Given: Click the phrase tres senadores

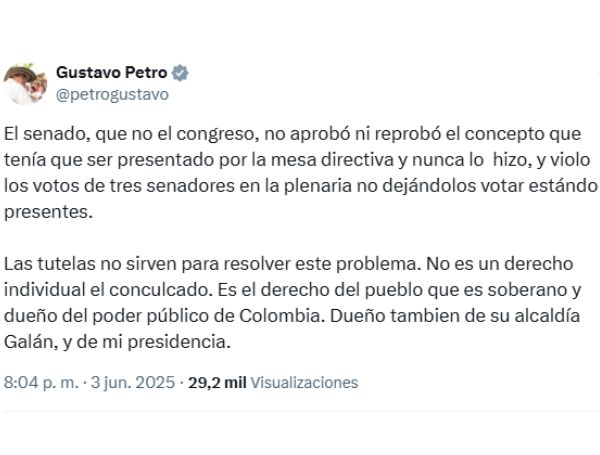Looking at the screenshot, I should coord(172,186).
